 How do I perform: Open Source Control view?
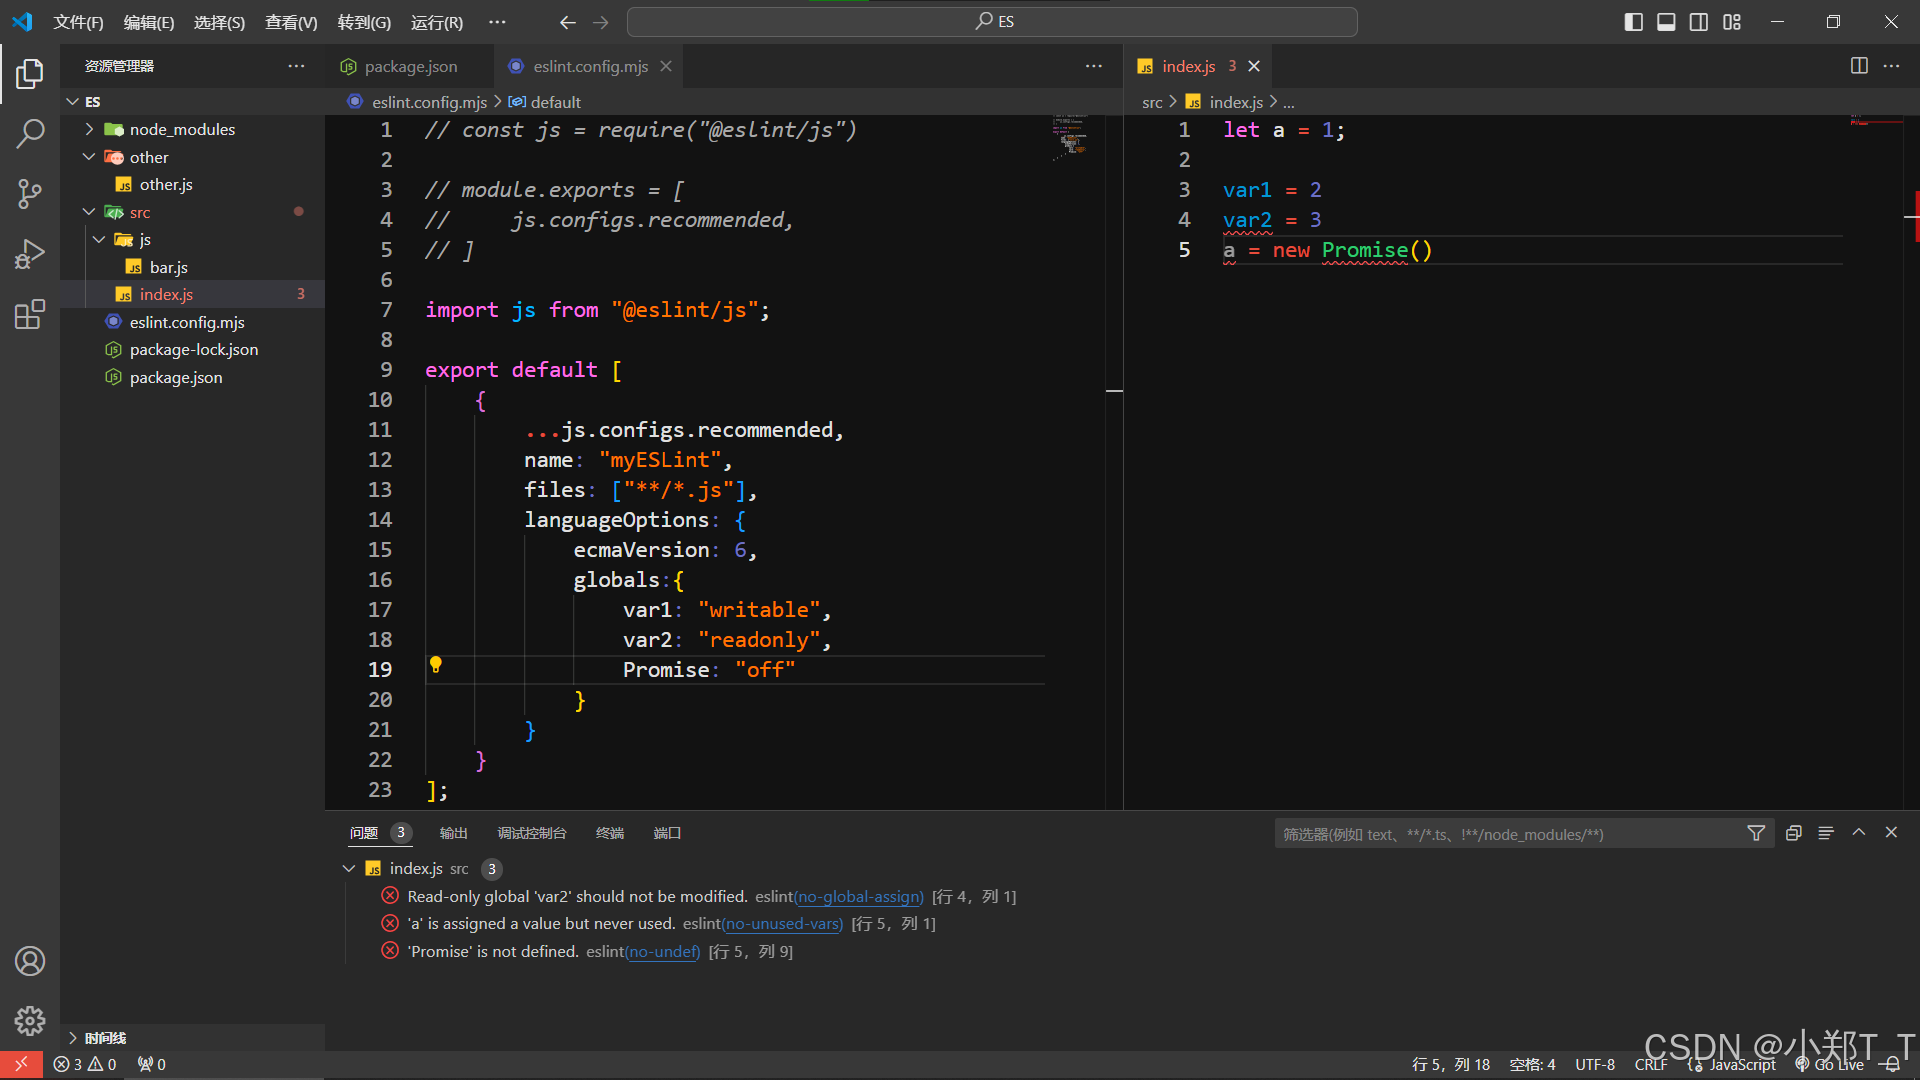point(30,193)
